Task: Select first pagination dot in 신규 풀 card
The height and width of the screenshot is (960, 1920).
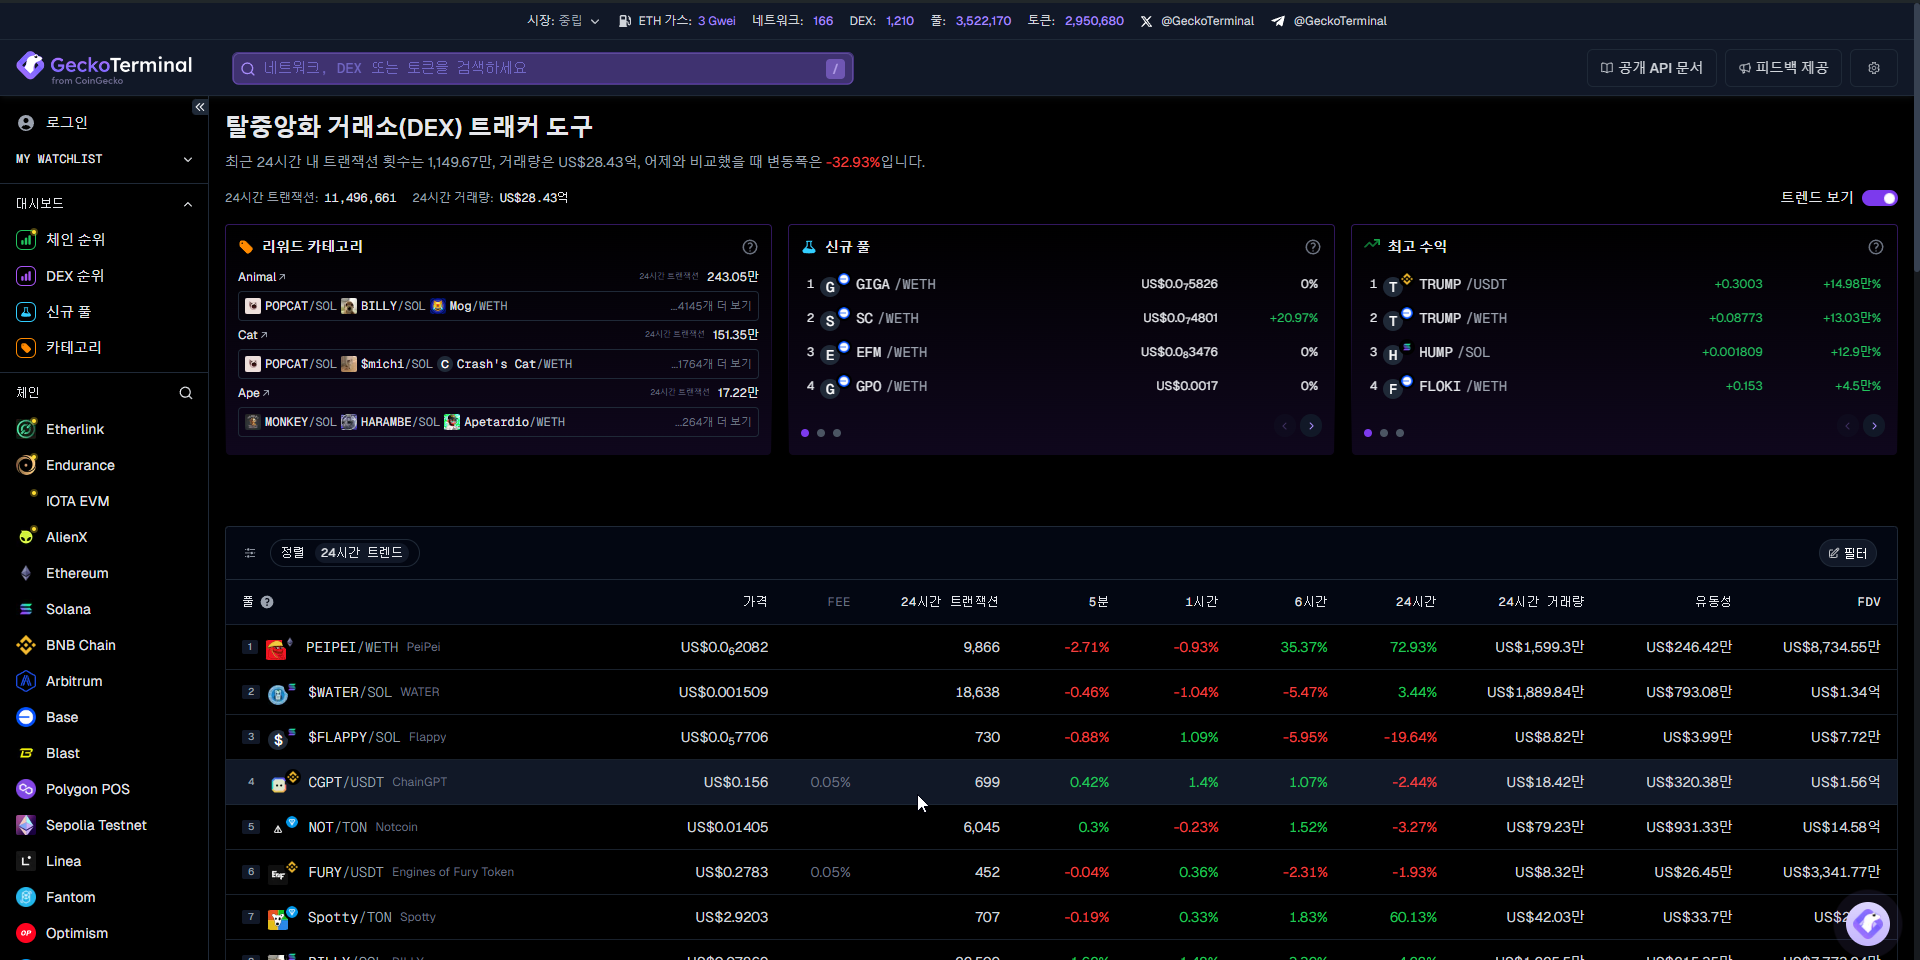Action: point(805,433)
